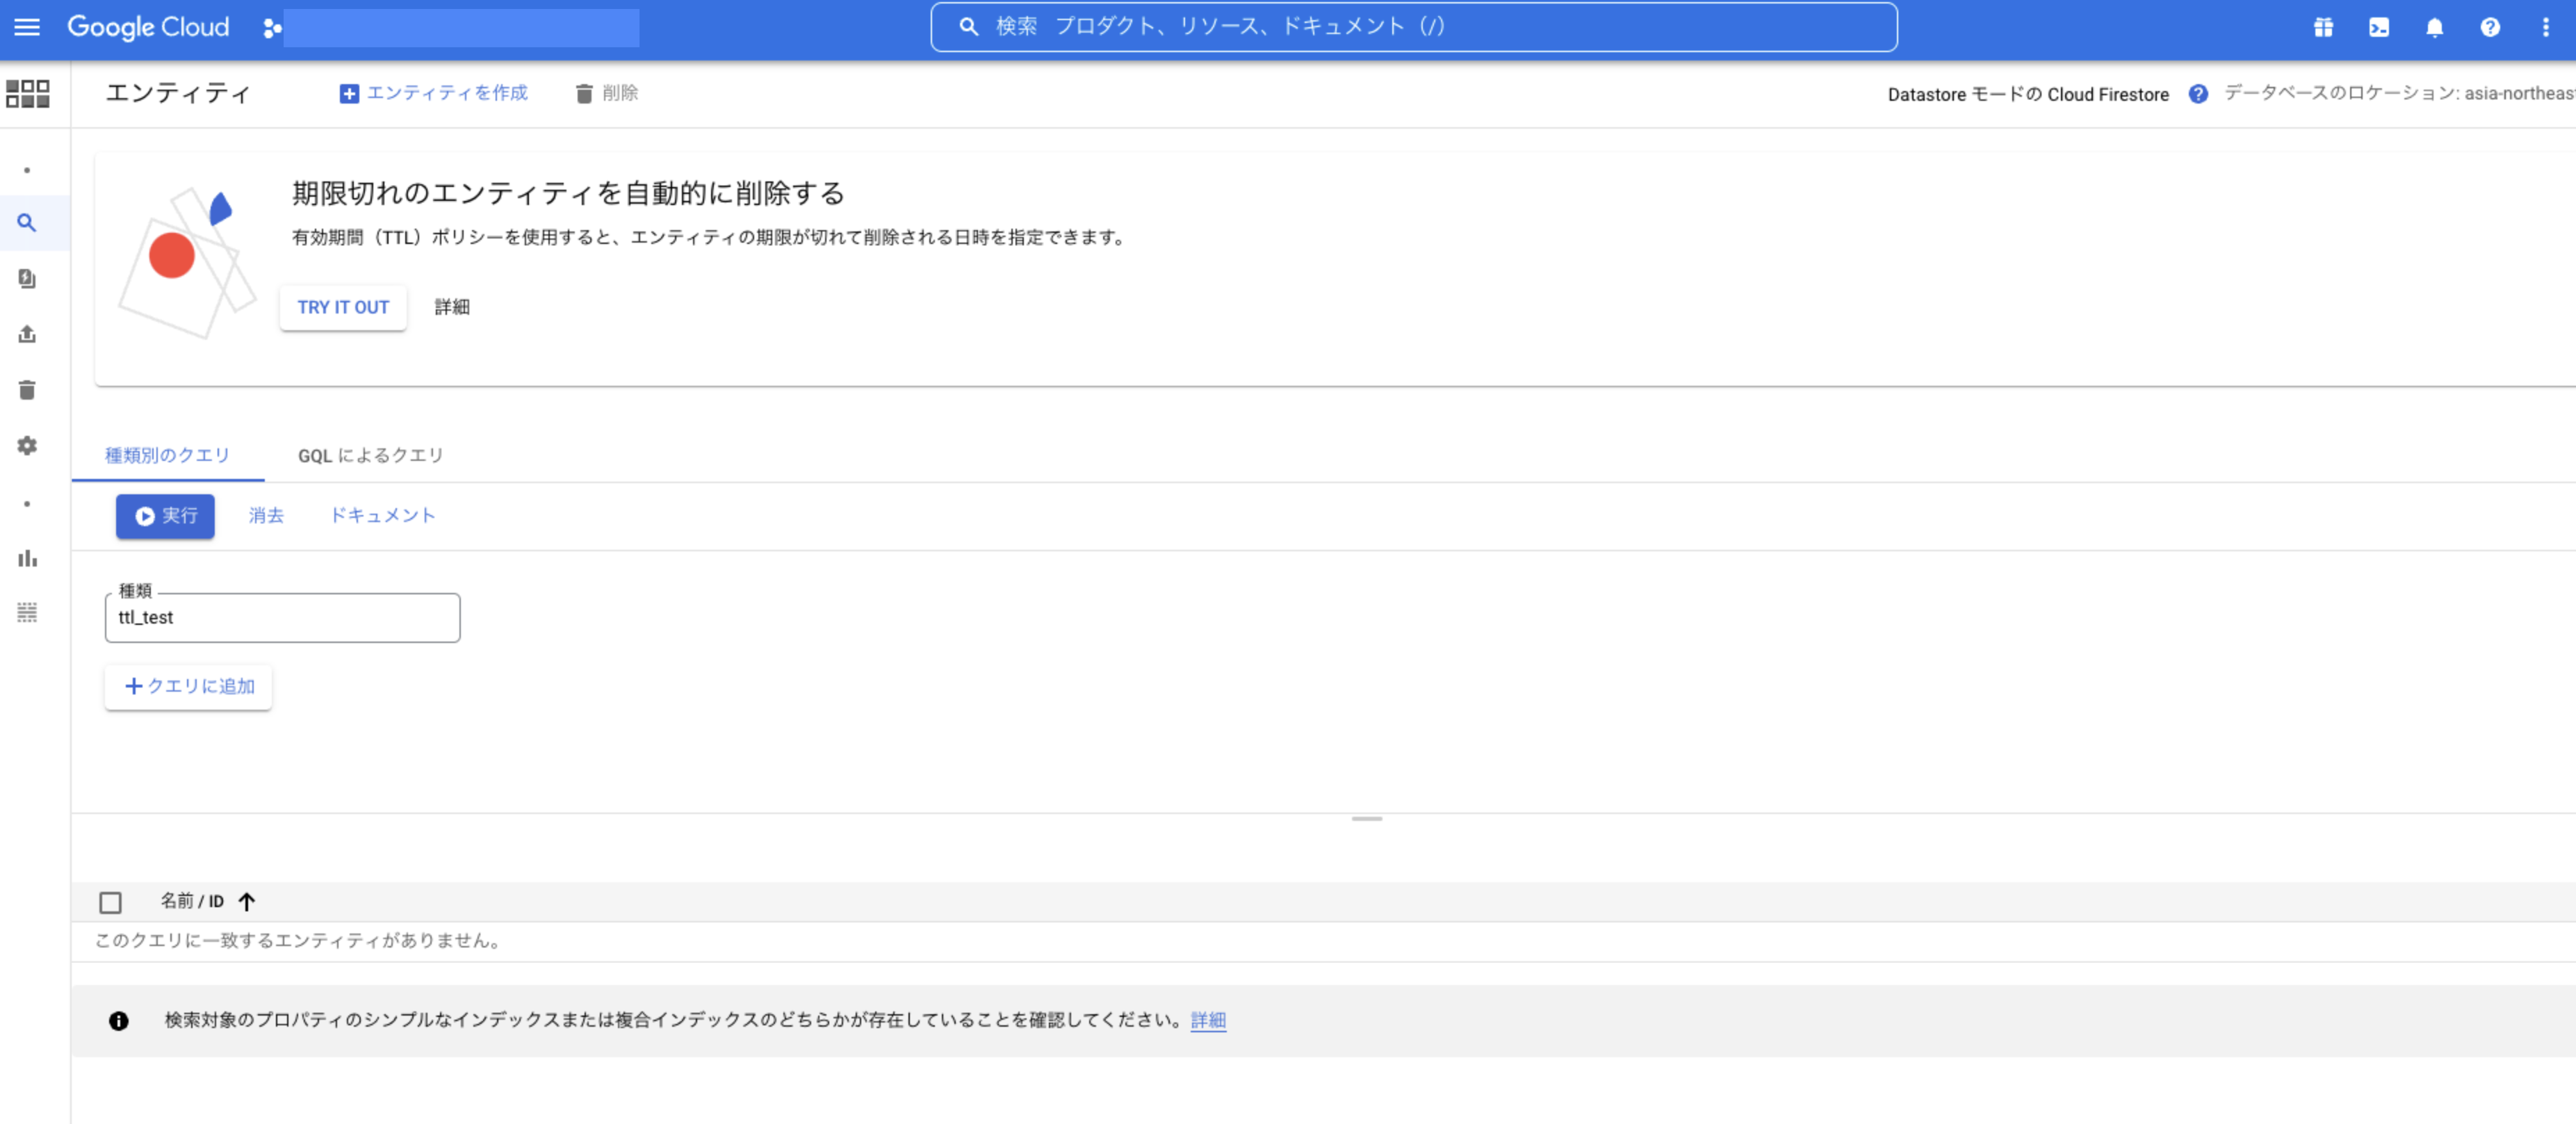Click the TRY IT OUT button
This screenshot has height=1124, width=2576.
pyautogui.click(x=342, y=308)
